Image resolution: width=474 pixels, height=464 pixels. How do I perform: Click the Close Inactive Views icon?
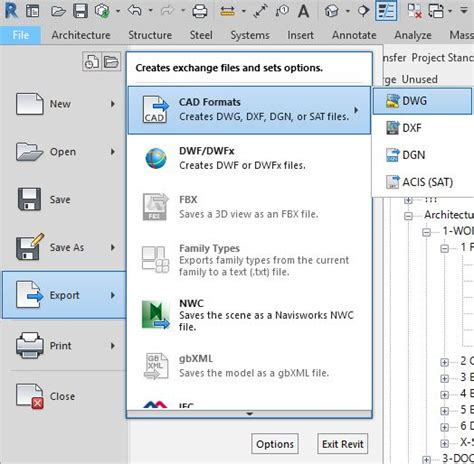click(415, 11)
